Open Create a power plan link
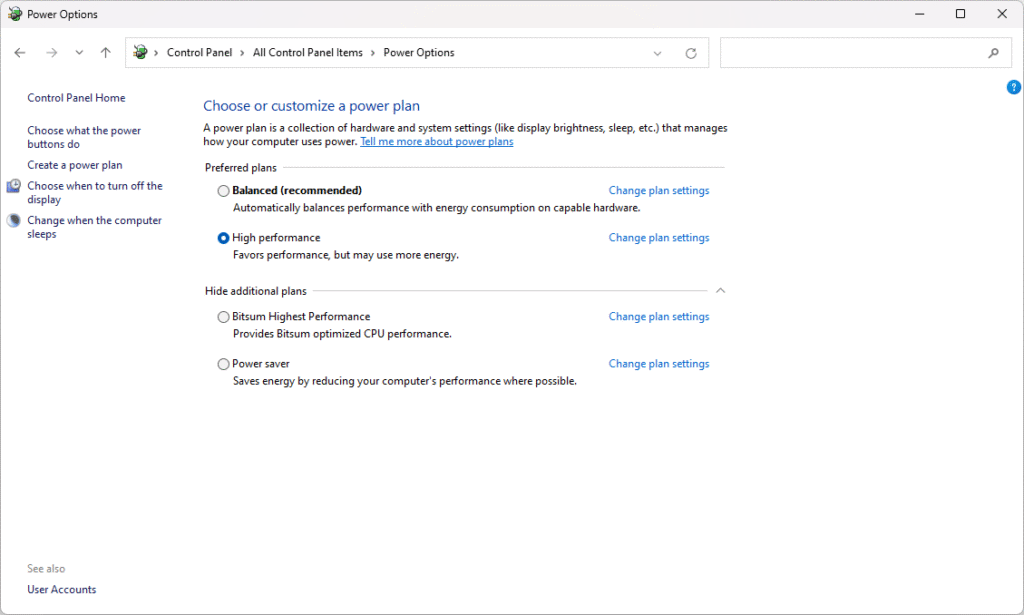The width and height of the screenshot is (1024, 615). pos(74,165)
